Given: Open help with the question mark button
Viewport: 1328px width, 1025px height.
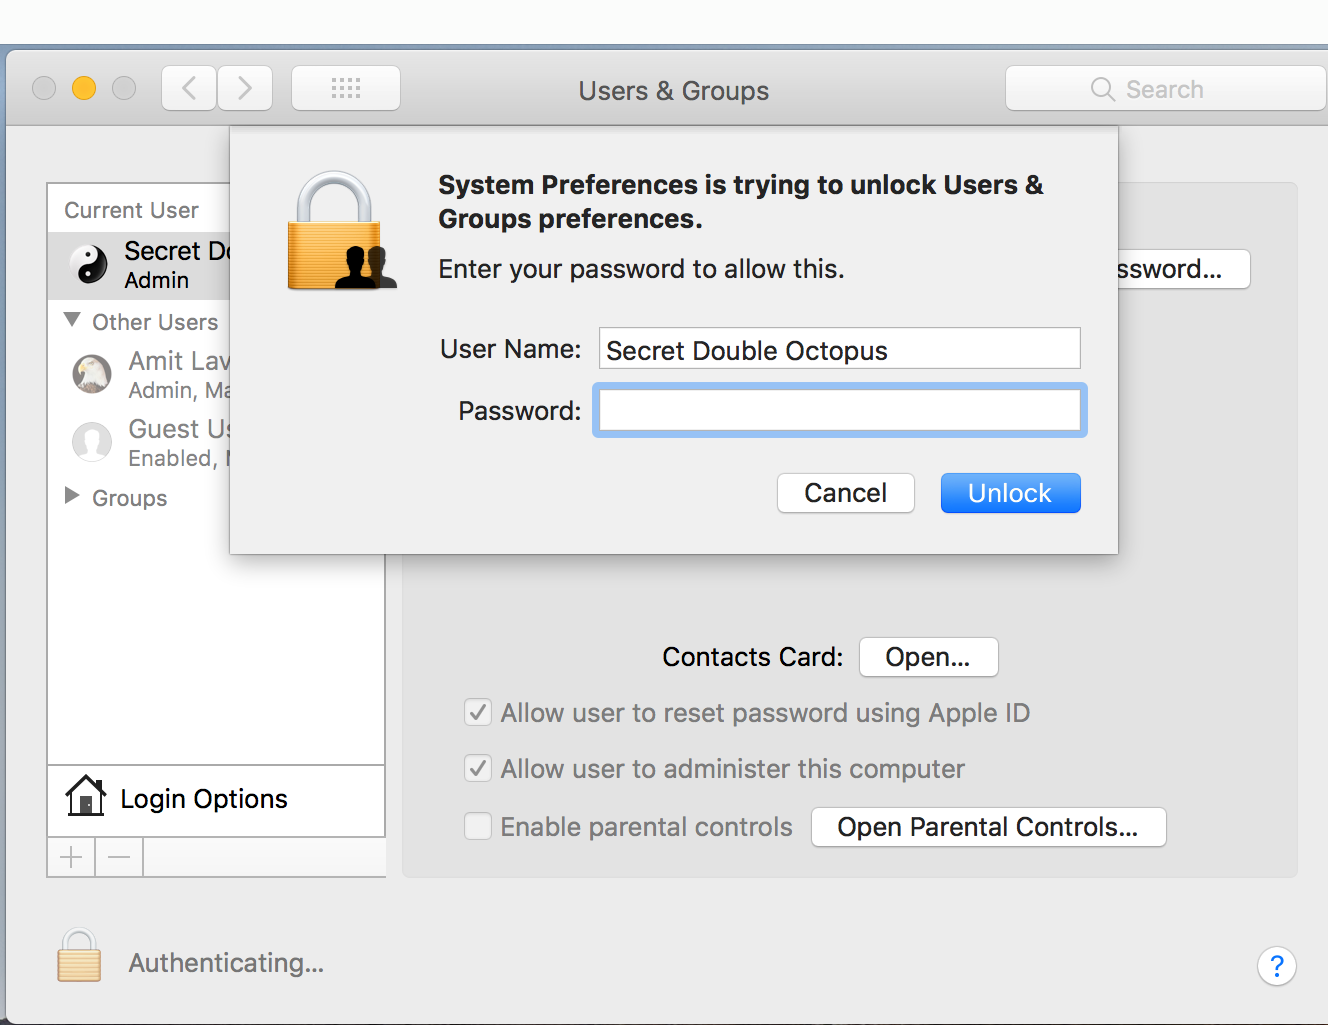Looking at the screenshot, I should 1276,966.
